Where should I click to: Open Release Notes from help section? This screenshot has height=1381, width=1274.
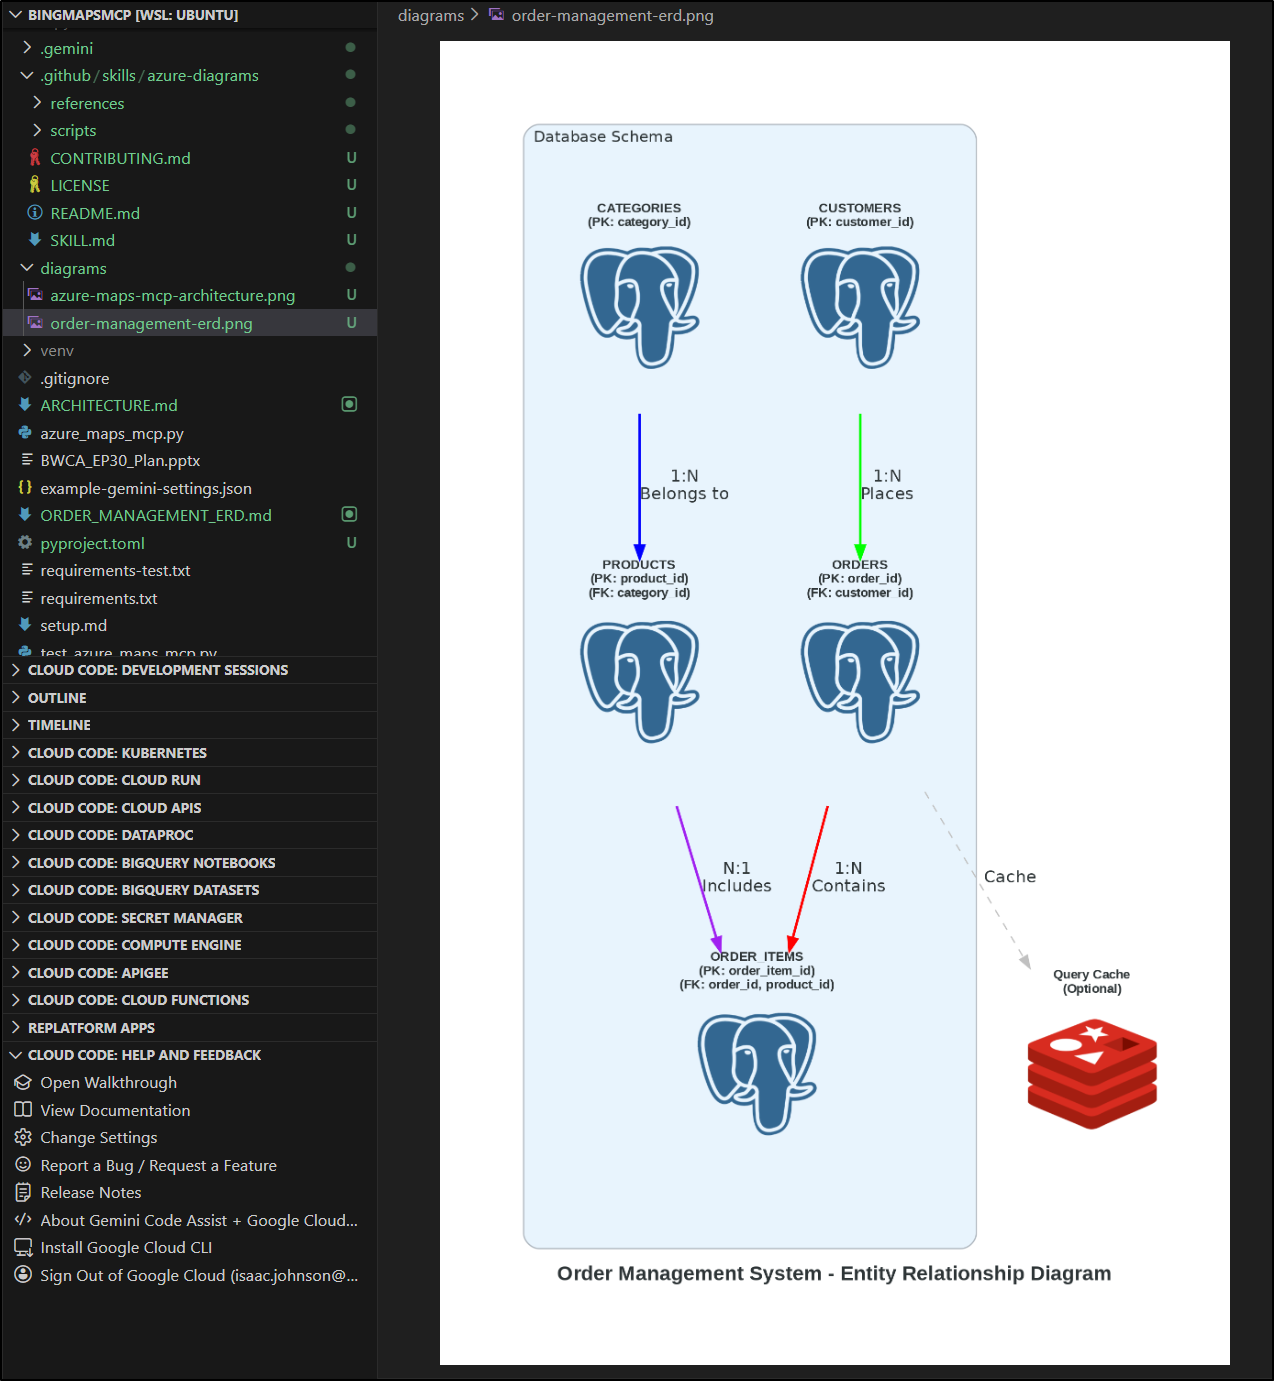(x=90, y=1193)
